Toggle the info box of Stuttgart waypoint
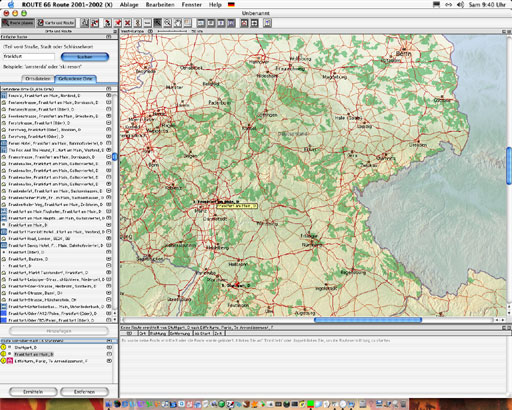The width and height of the screenshot is (512, 410). click(109, 347)
